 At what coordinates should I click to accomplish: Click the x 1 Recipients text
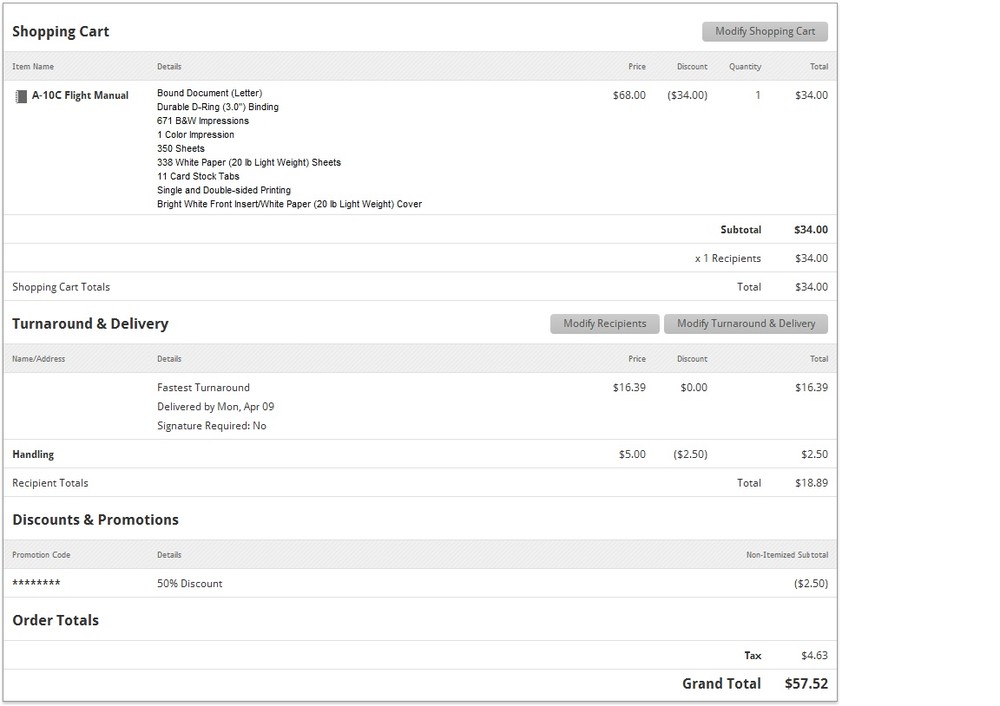[728, 259]
